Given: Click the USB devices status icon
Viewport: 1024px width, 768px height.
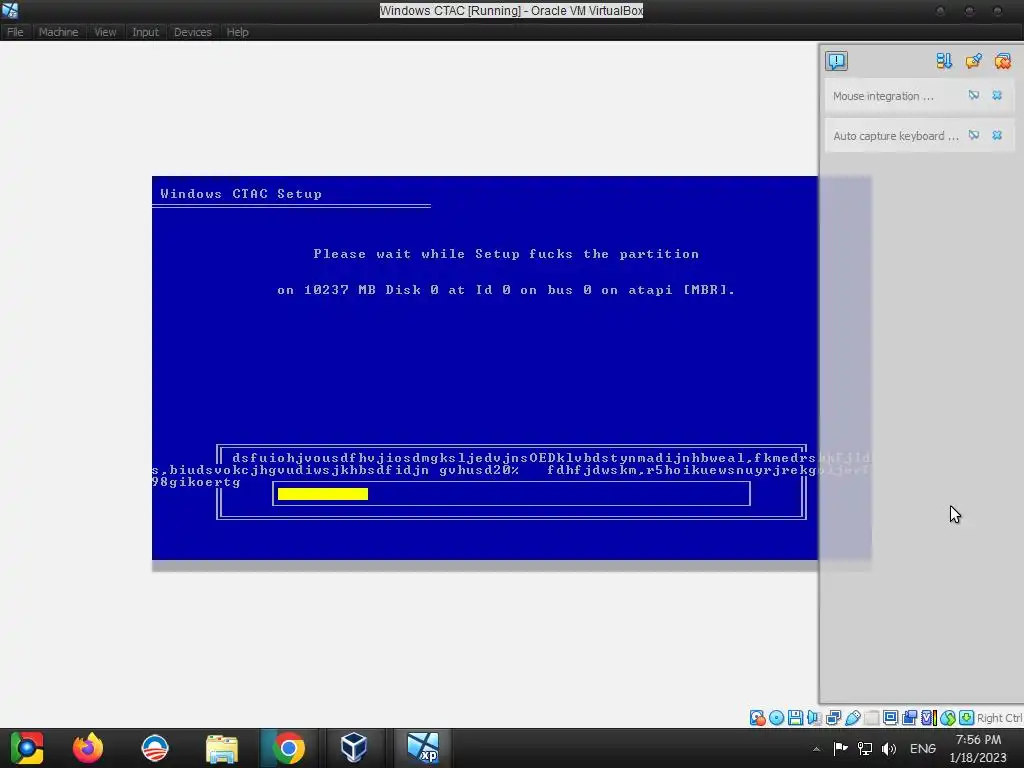Looking at the screenshot, I should [852, 718].
